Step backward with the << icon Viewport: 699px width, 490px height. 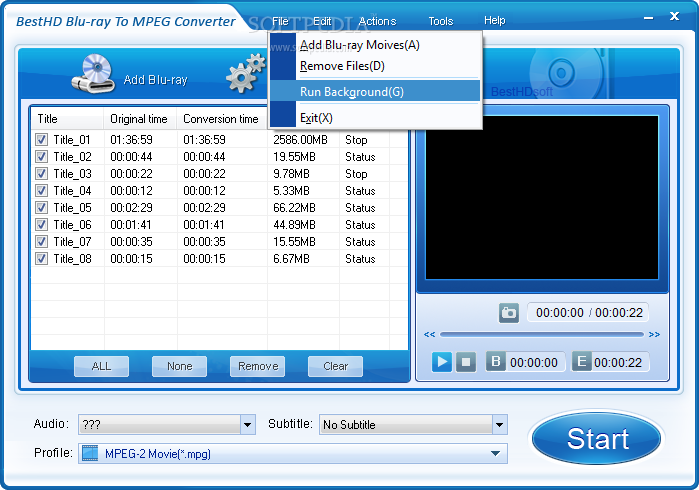point(429,334)
